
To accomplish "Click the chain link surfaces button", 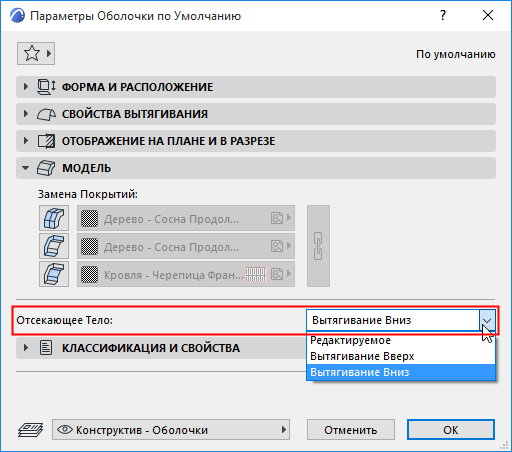I will (x=318, y=246).
